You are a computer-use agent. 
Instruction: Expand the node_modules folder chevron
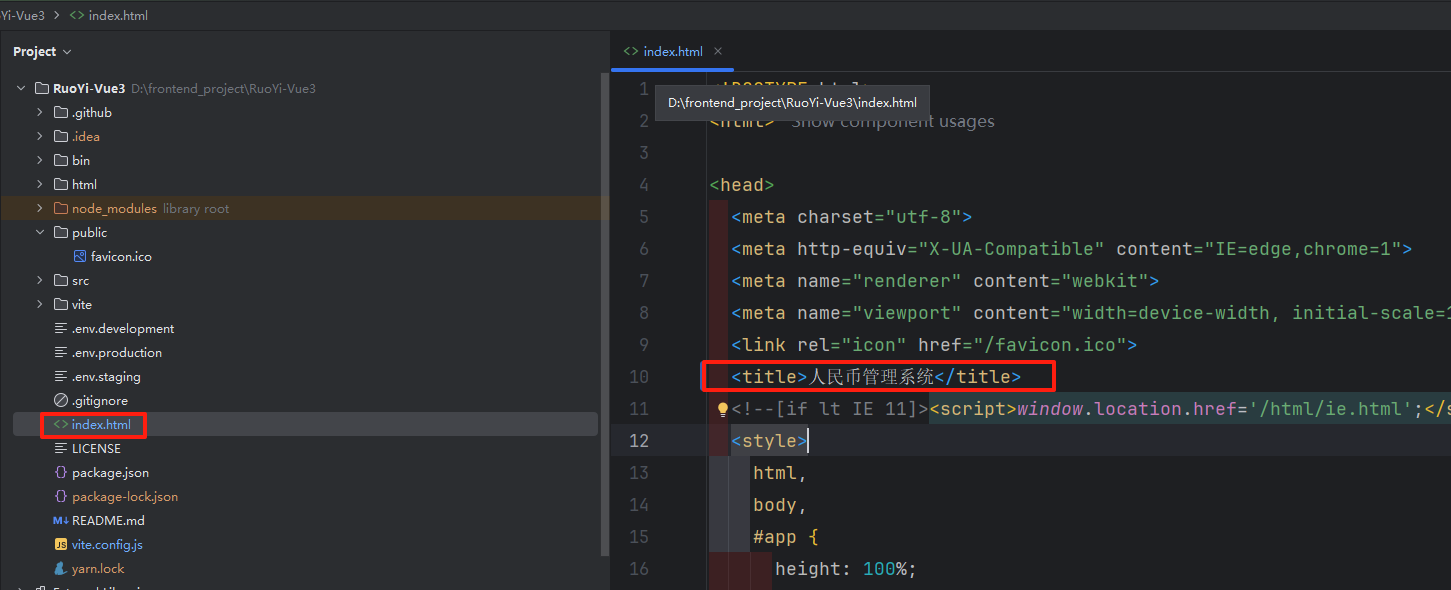pos(40,209)
